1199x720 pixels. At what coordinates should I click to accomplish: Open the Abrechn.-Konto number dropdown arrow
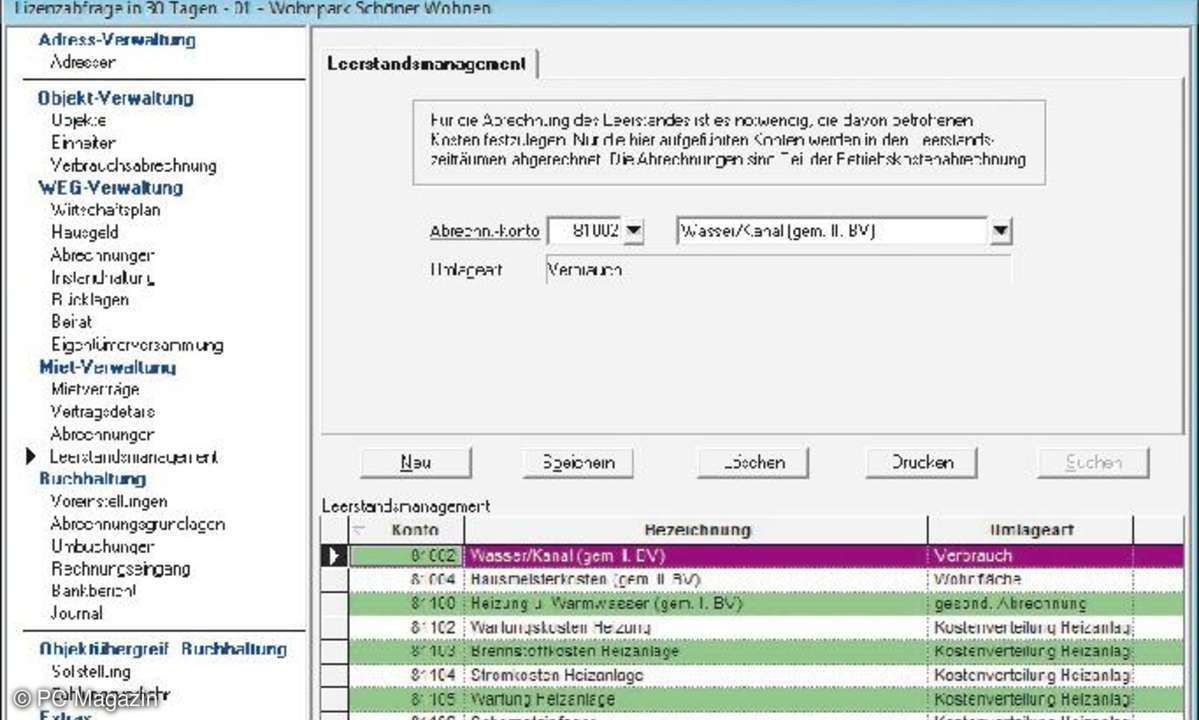tap(634, 230)
